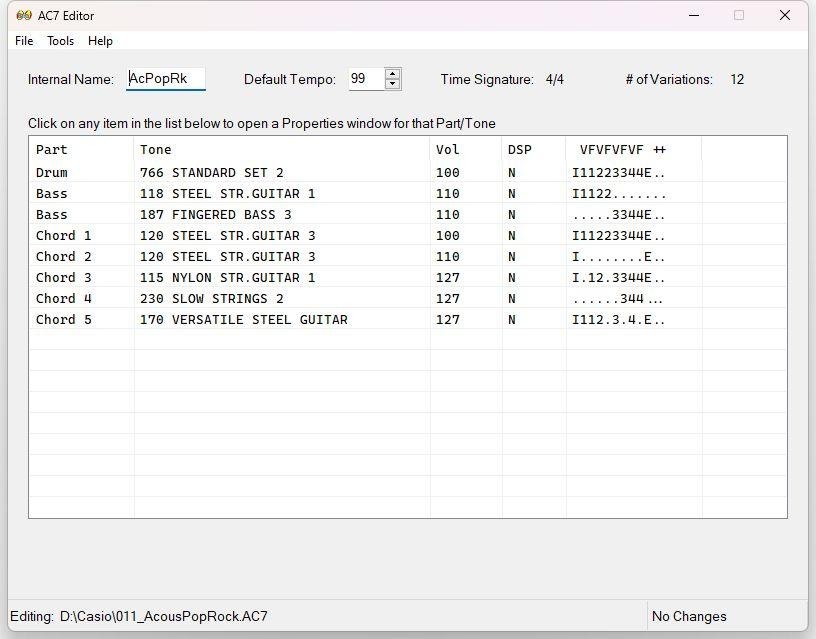Image resolution: width=816 pixels, height=639 pixels.
Task: Select the Drum part row
Action: coord(407,172)
